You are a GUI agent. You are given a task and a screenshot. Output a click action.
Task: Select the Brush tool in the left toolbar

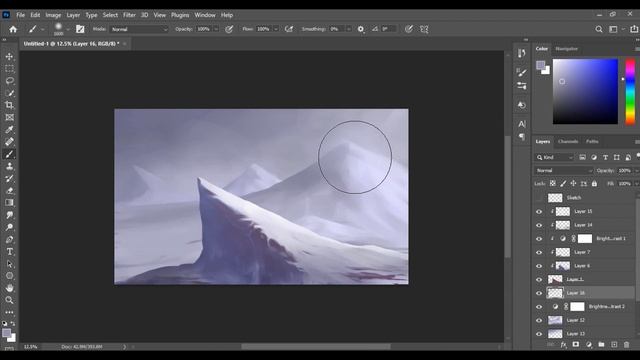click(9, 154)
